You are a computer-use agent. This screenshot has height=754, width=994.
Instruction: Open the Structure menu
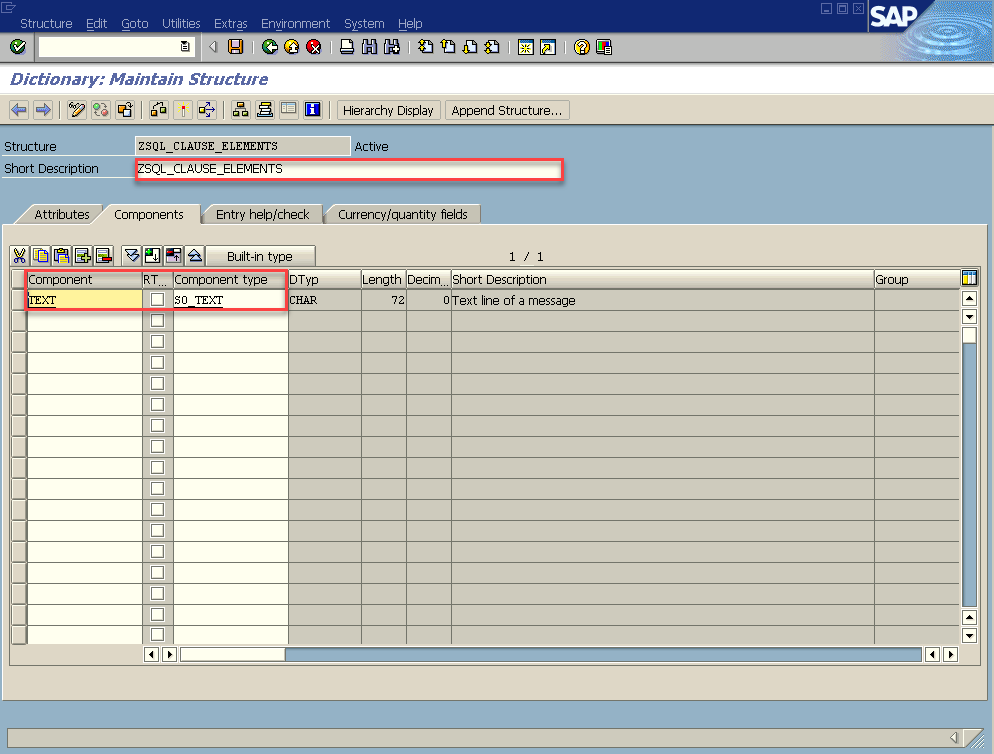click(x=46, y=23)
